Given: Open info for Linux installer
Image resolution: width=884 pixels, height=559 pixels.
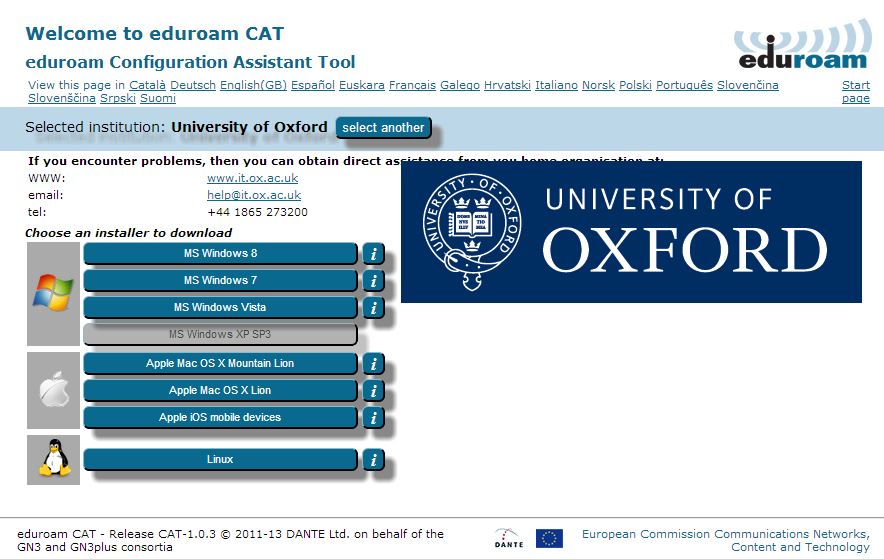Looking at the screenshot, I should tap(373, 460).
